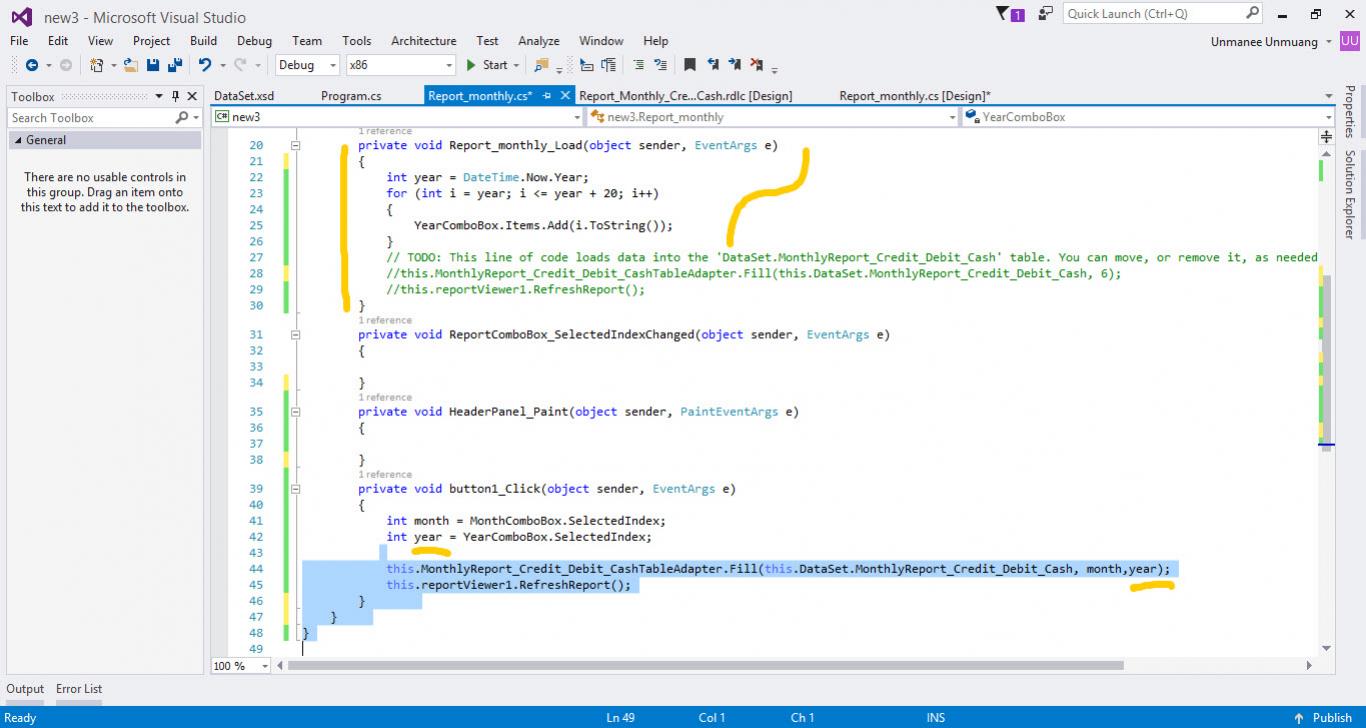Click the Send Feedback icon
The height and width of the screenshot is (728, 1366).
(1045, 14)
